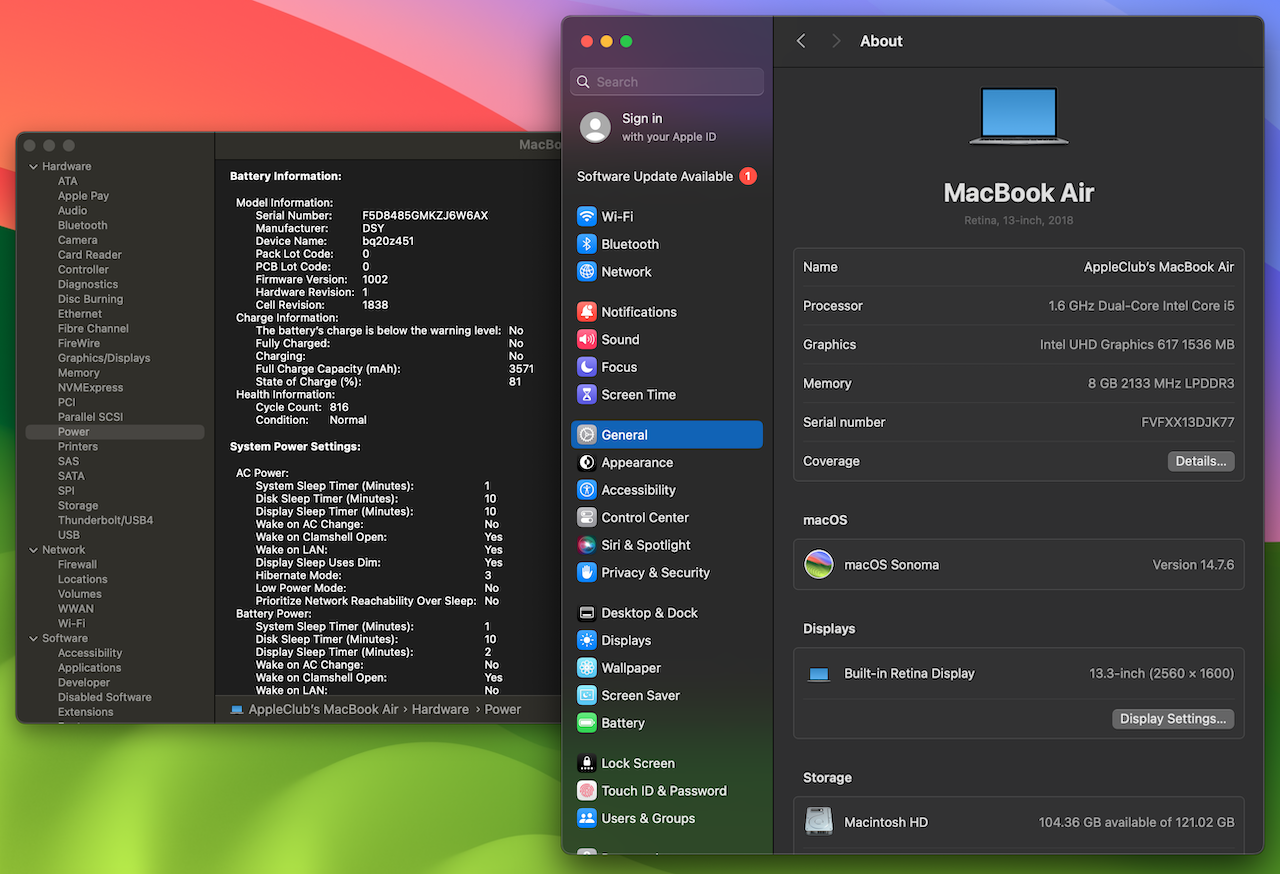The image size is (1280, 874).
Task: Open Focus moon icon
Action: click(587, 367)
